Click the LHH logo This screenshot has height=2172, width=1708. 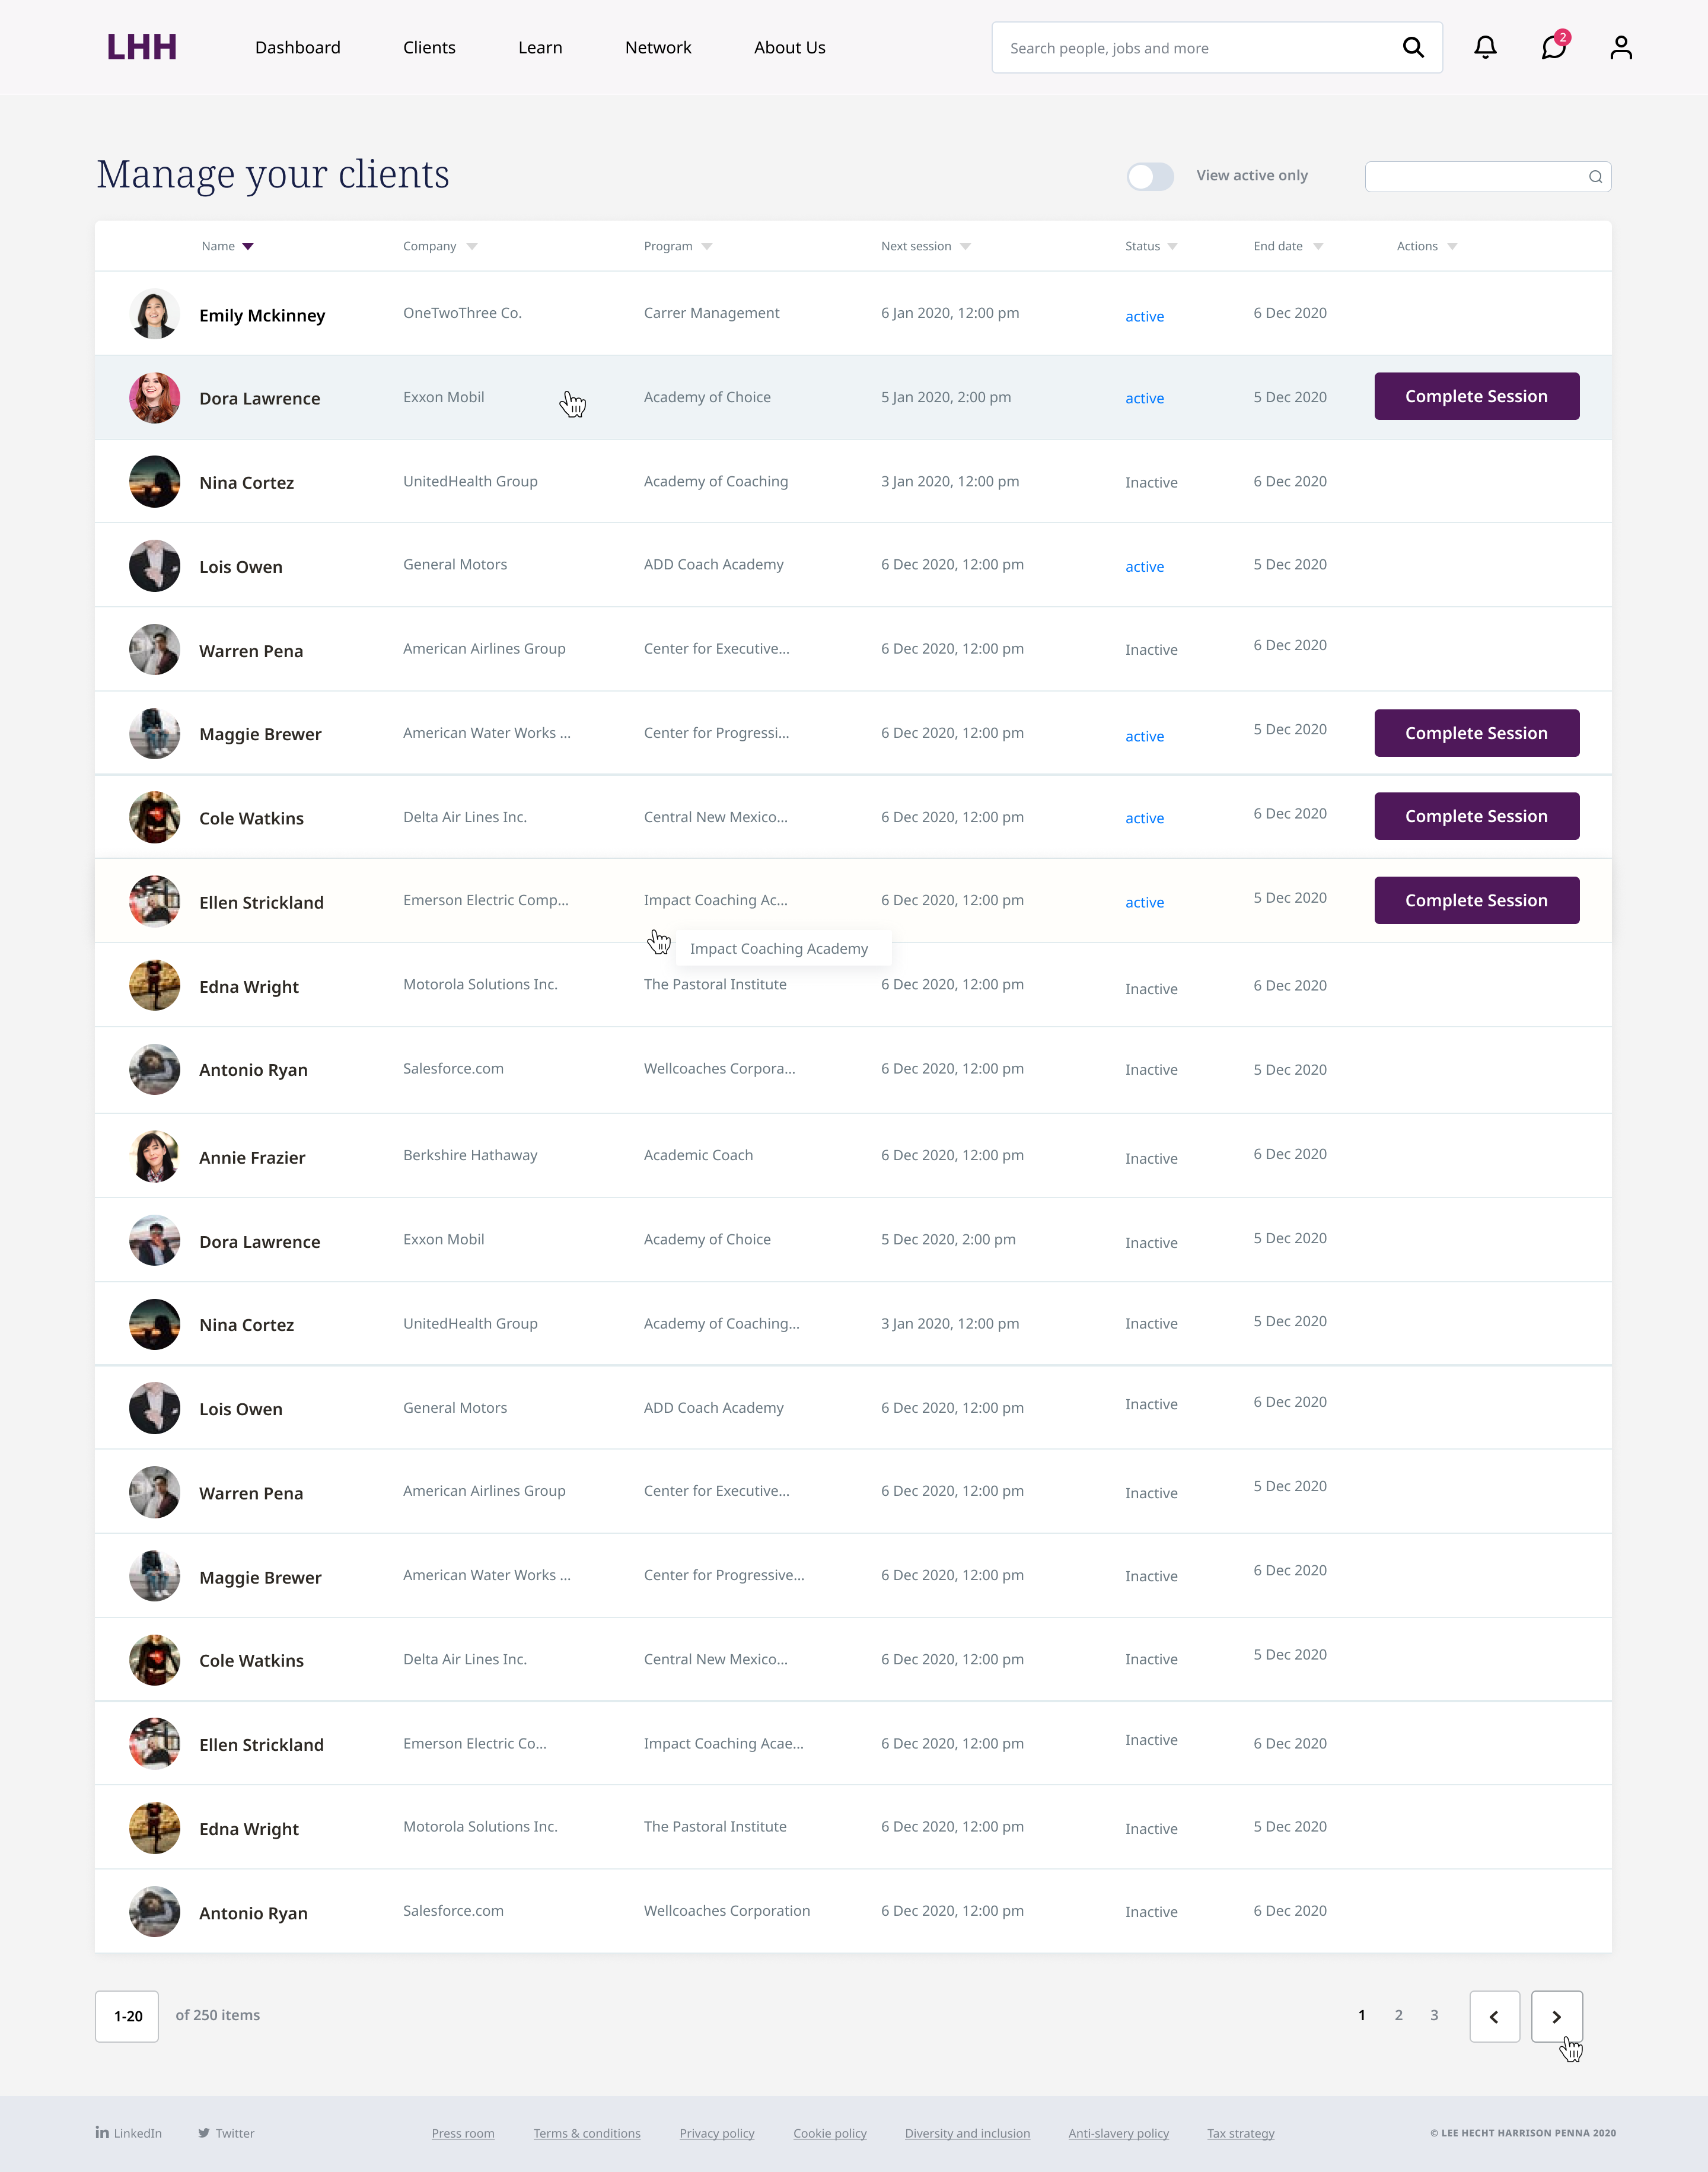[x=142, y=47]
